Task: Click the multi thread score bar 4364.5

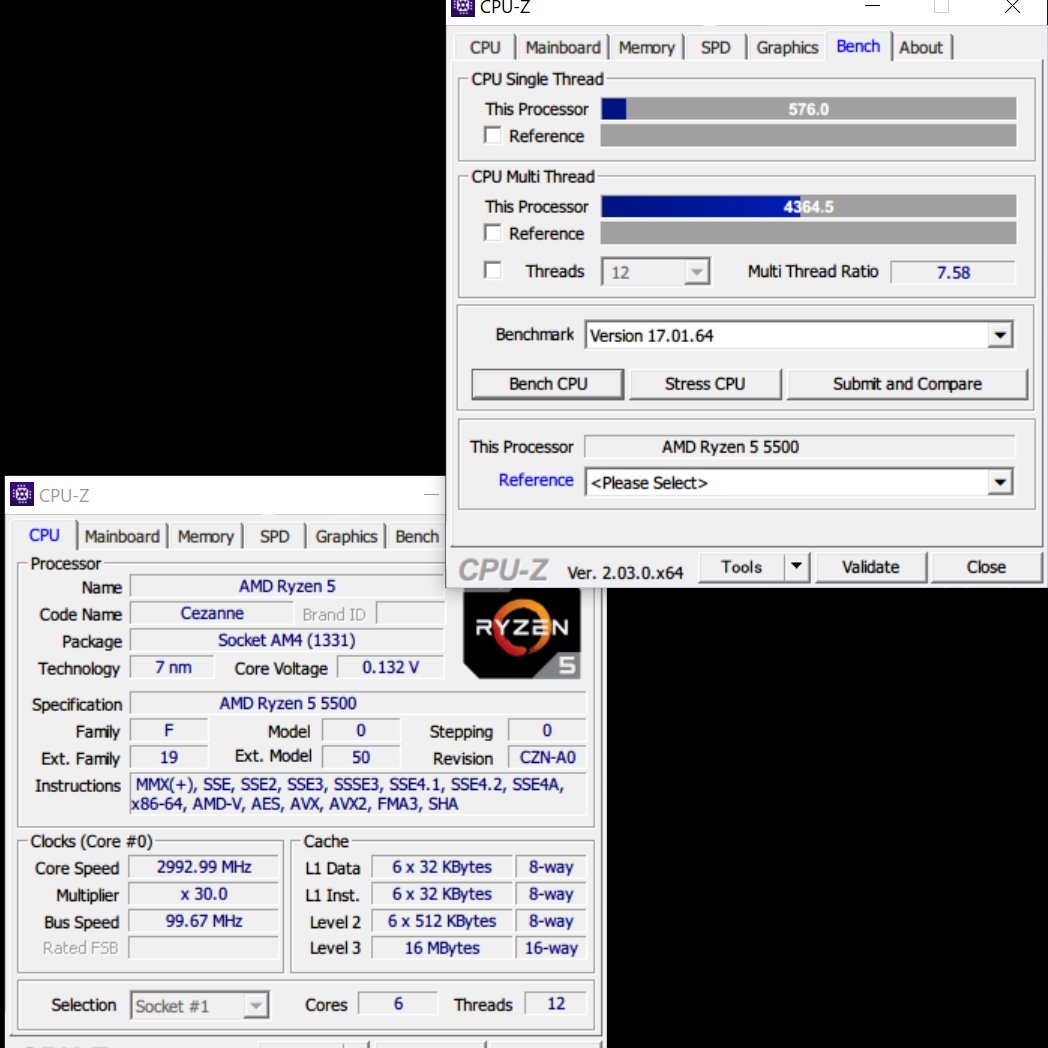Action: click(809, 207)
